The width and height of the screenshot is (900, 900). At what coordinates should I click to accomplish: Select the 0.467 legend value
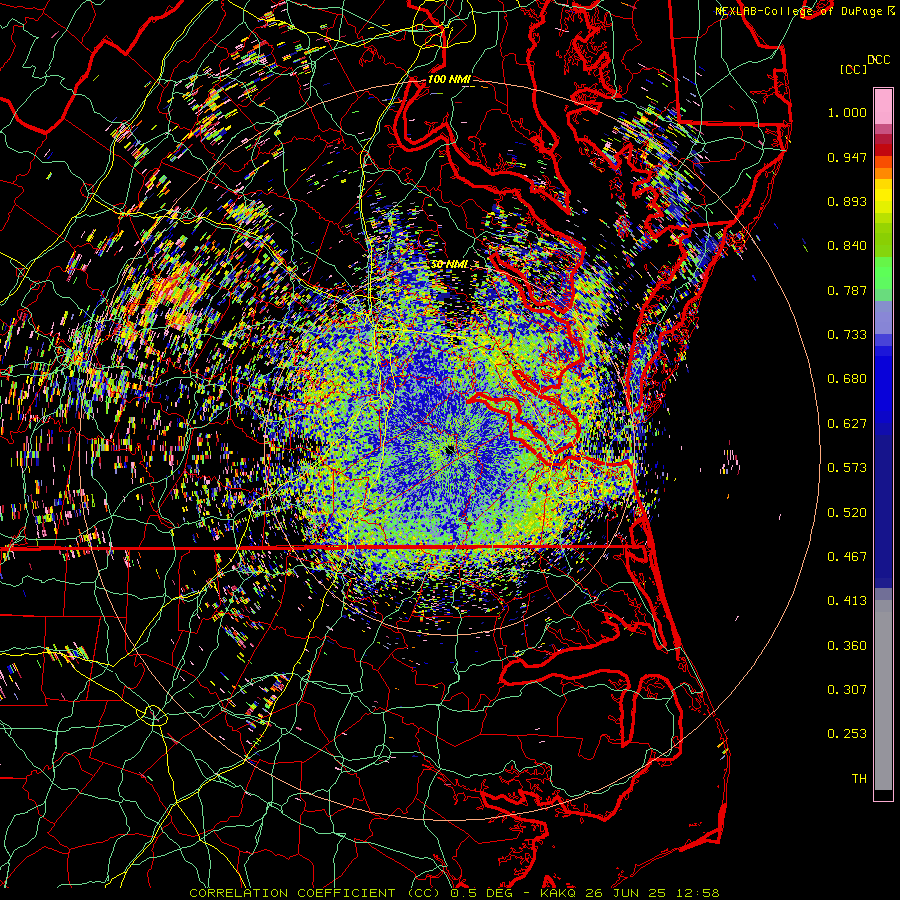click(847, 557)
